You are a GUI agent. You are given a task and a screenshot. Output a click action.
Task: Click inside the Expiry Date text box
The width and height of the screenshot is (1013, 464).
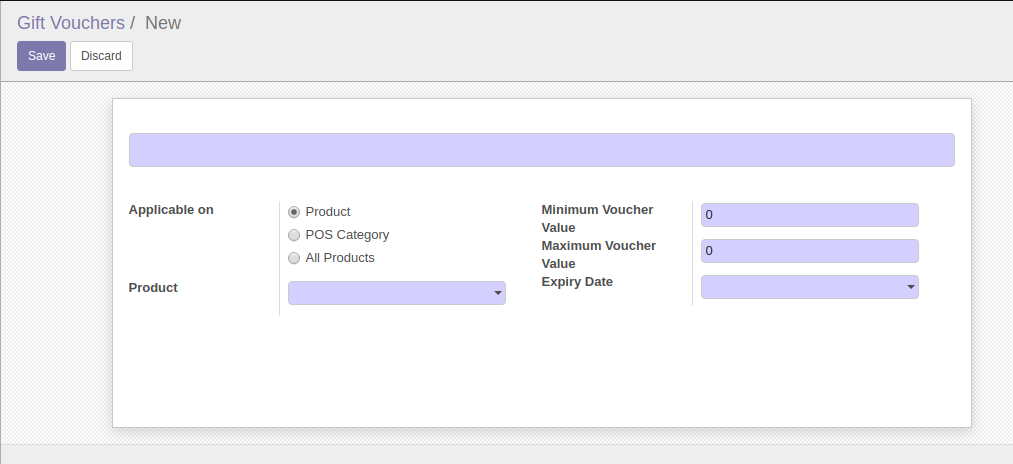(800, 287)
